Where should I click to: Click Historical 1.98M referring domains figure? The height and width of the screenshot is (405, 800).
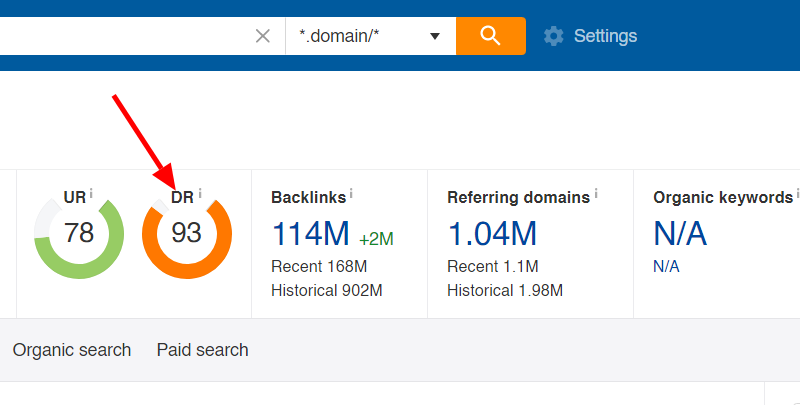pyautogui.click(x=505, y=291)
